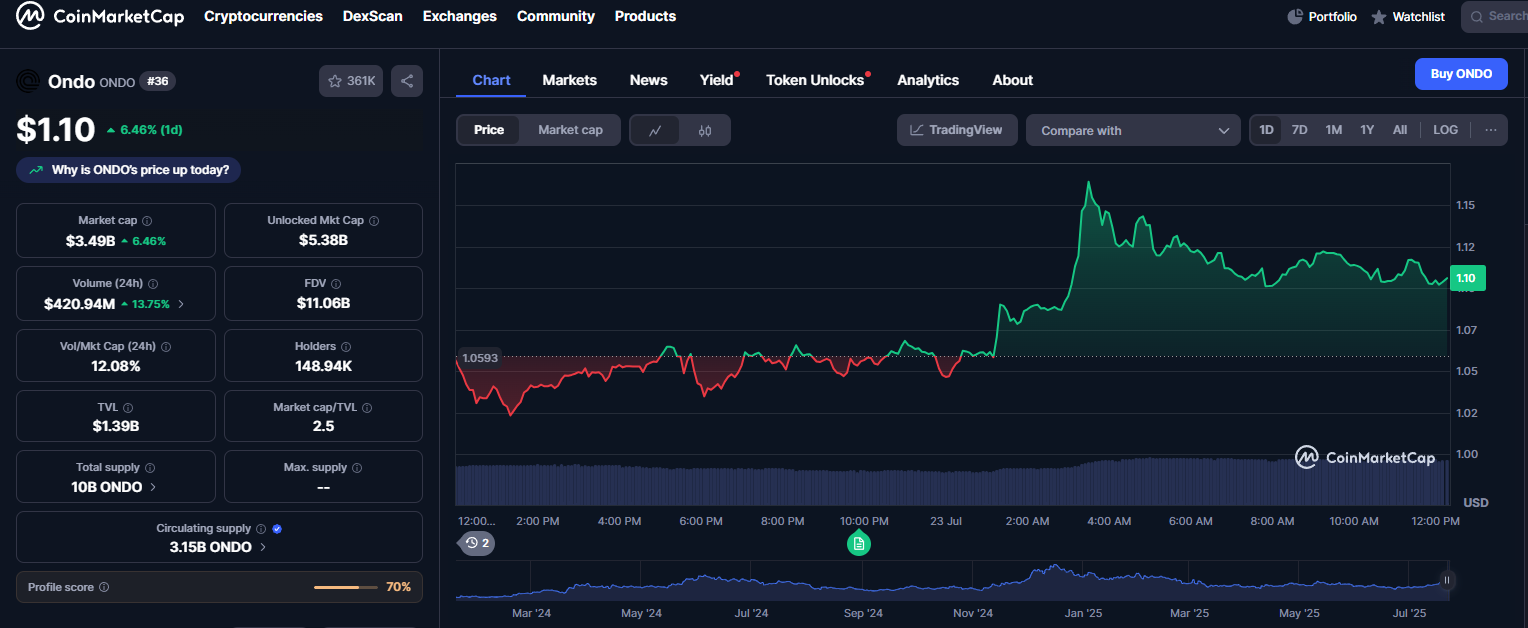This screenshot has height=628, width=1528.
Task: Click the 148.94K Holders value
Action: 323,366
